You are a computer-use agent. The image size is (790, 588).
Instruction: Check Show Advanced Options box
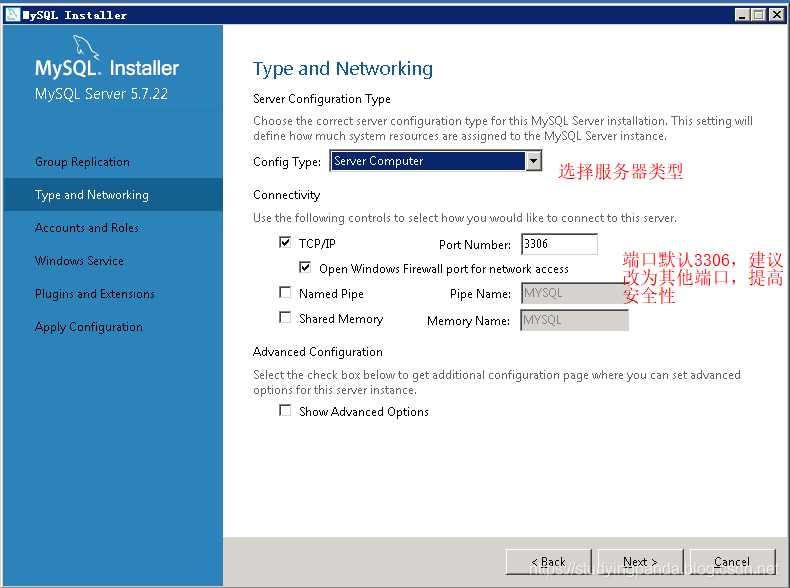286,410
